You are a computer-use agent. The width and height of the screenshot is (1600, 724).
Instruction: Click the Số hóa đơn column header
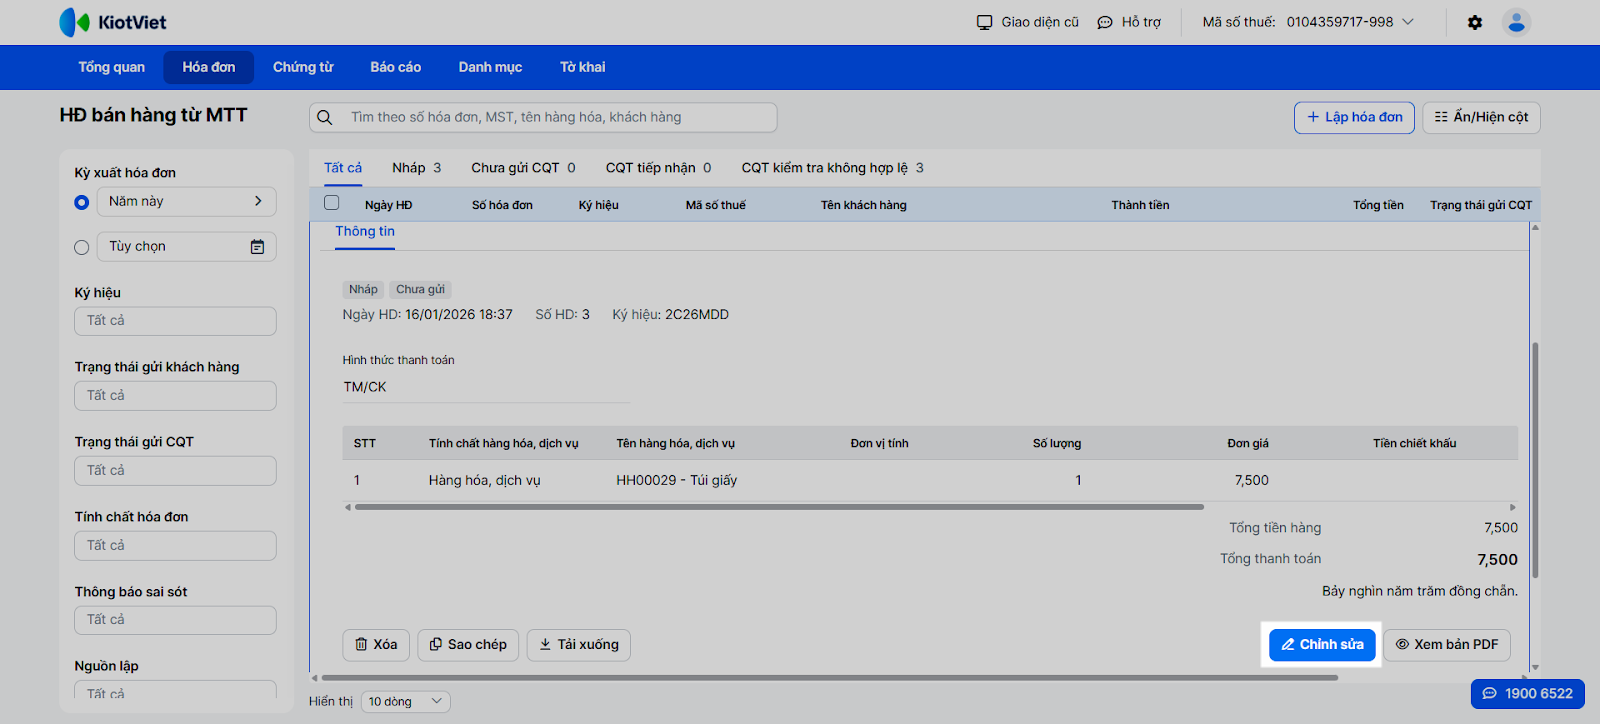[502, 206]
